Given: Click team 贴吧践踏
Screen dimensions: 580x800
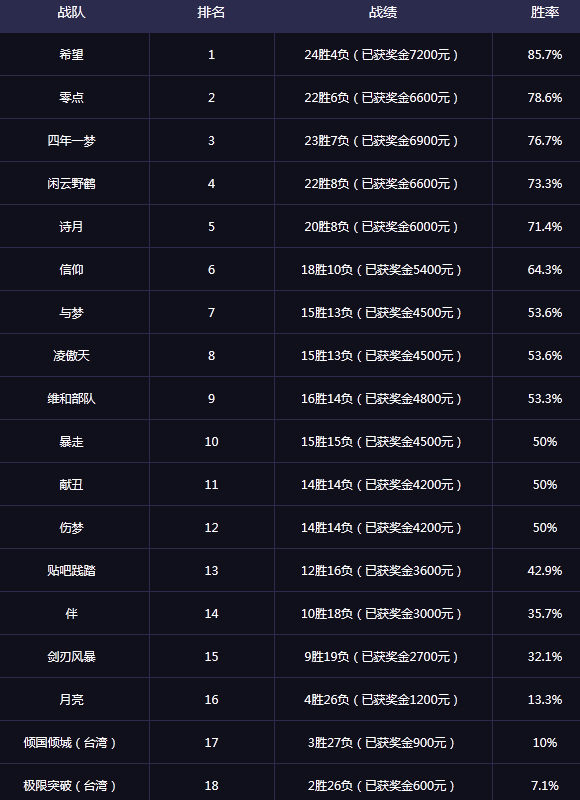Looking at the screenshot, I should [x=71, y=570].
